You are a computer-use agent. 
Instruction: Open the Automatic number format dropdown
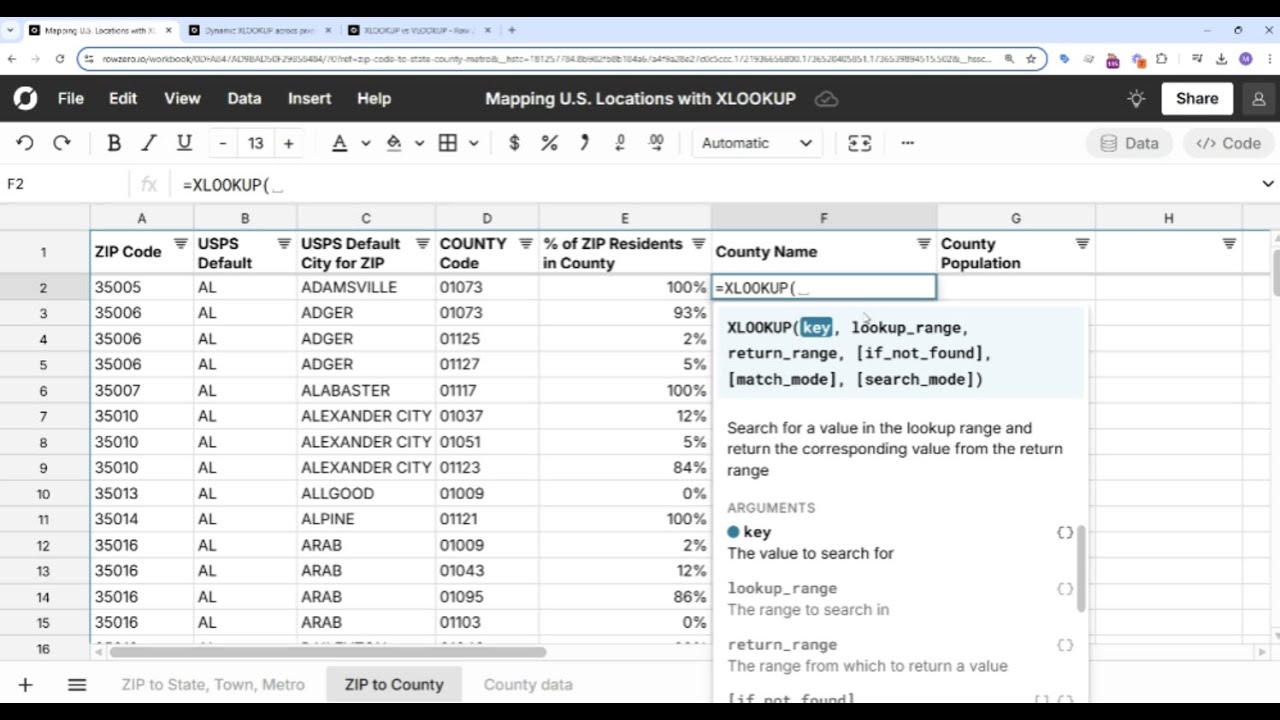(x=756, y=143)
